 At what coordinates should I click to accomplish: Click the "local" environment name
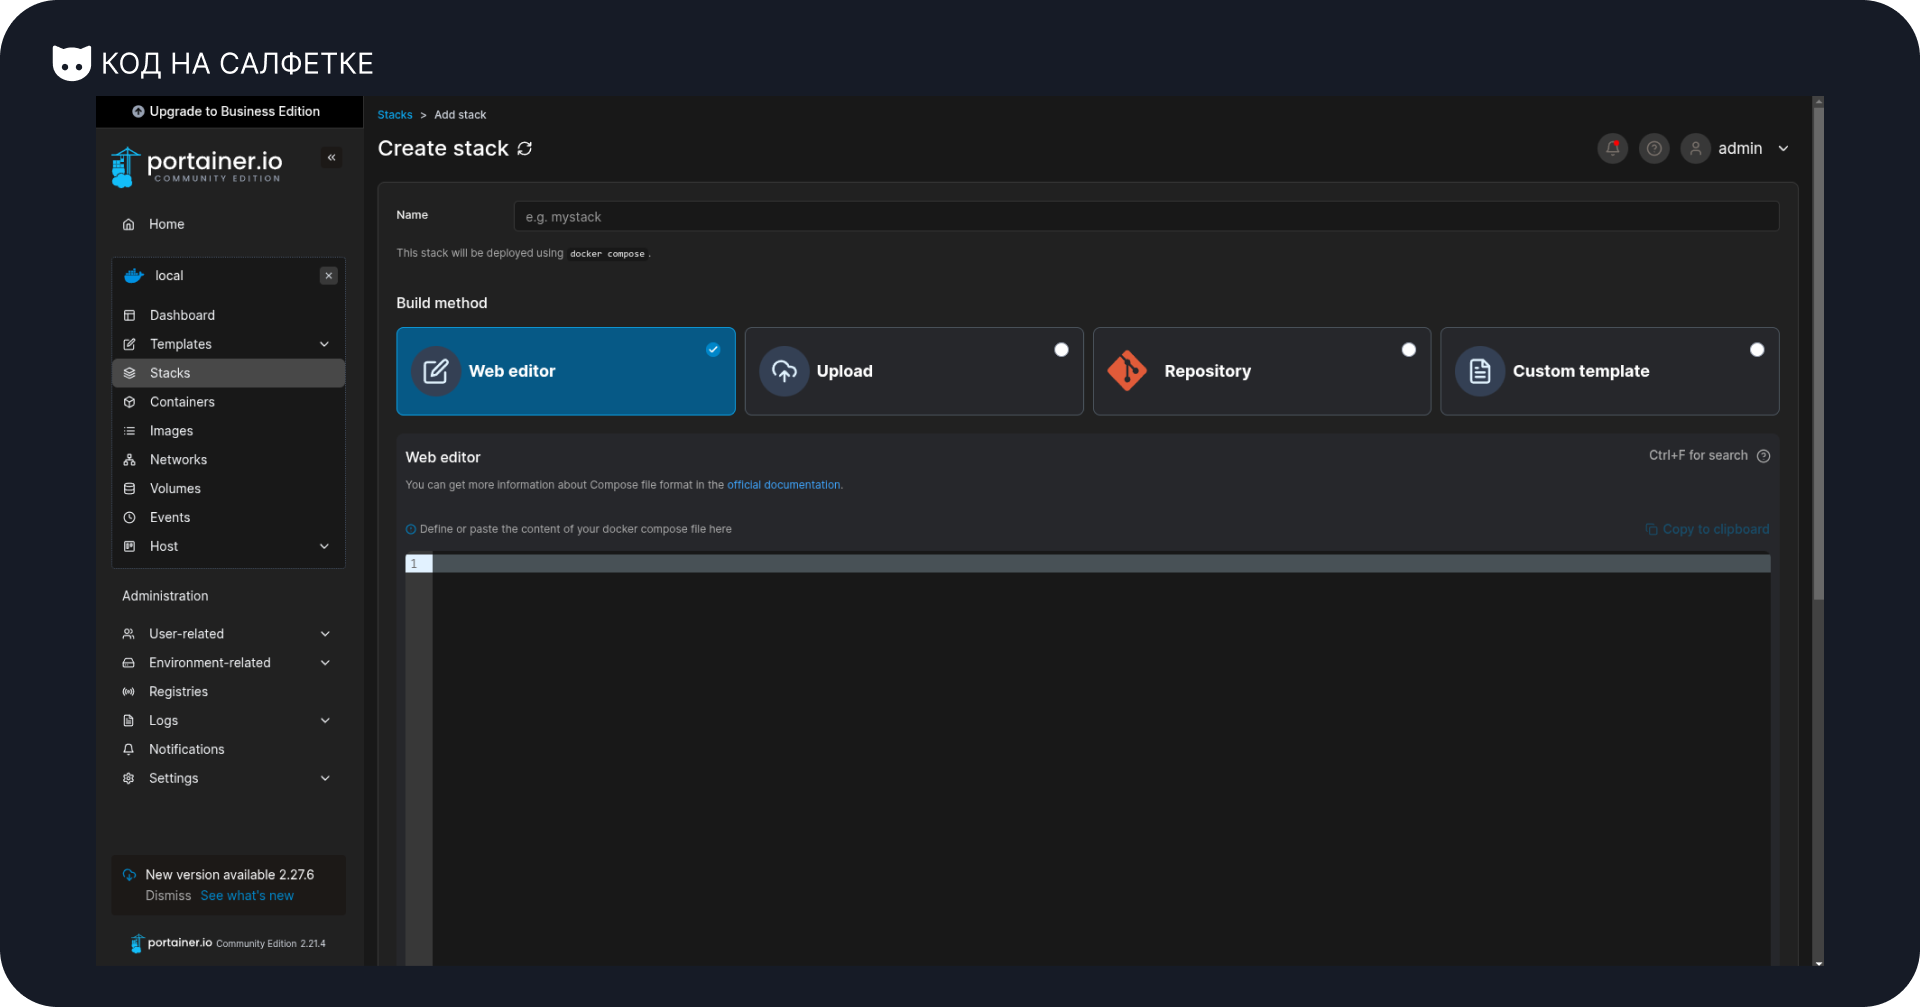[x=169, y=276]
